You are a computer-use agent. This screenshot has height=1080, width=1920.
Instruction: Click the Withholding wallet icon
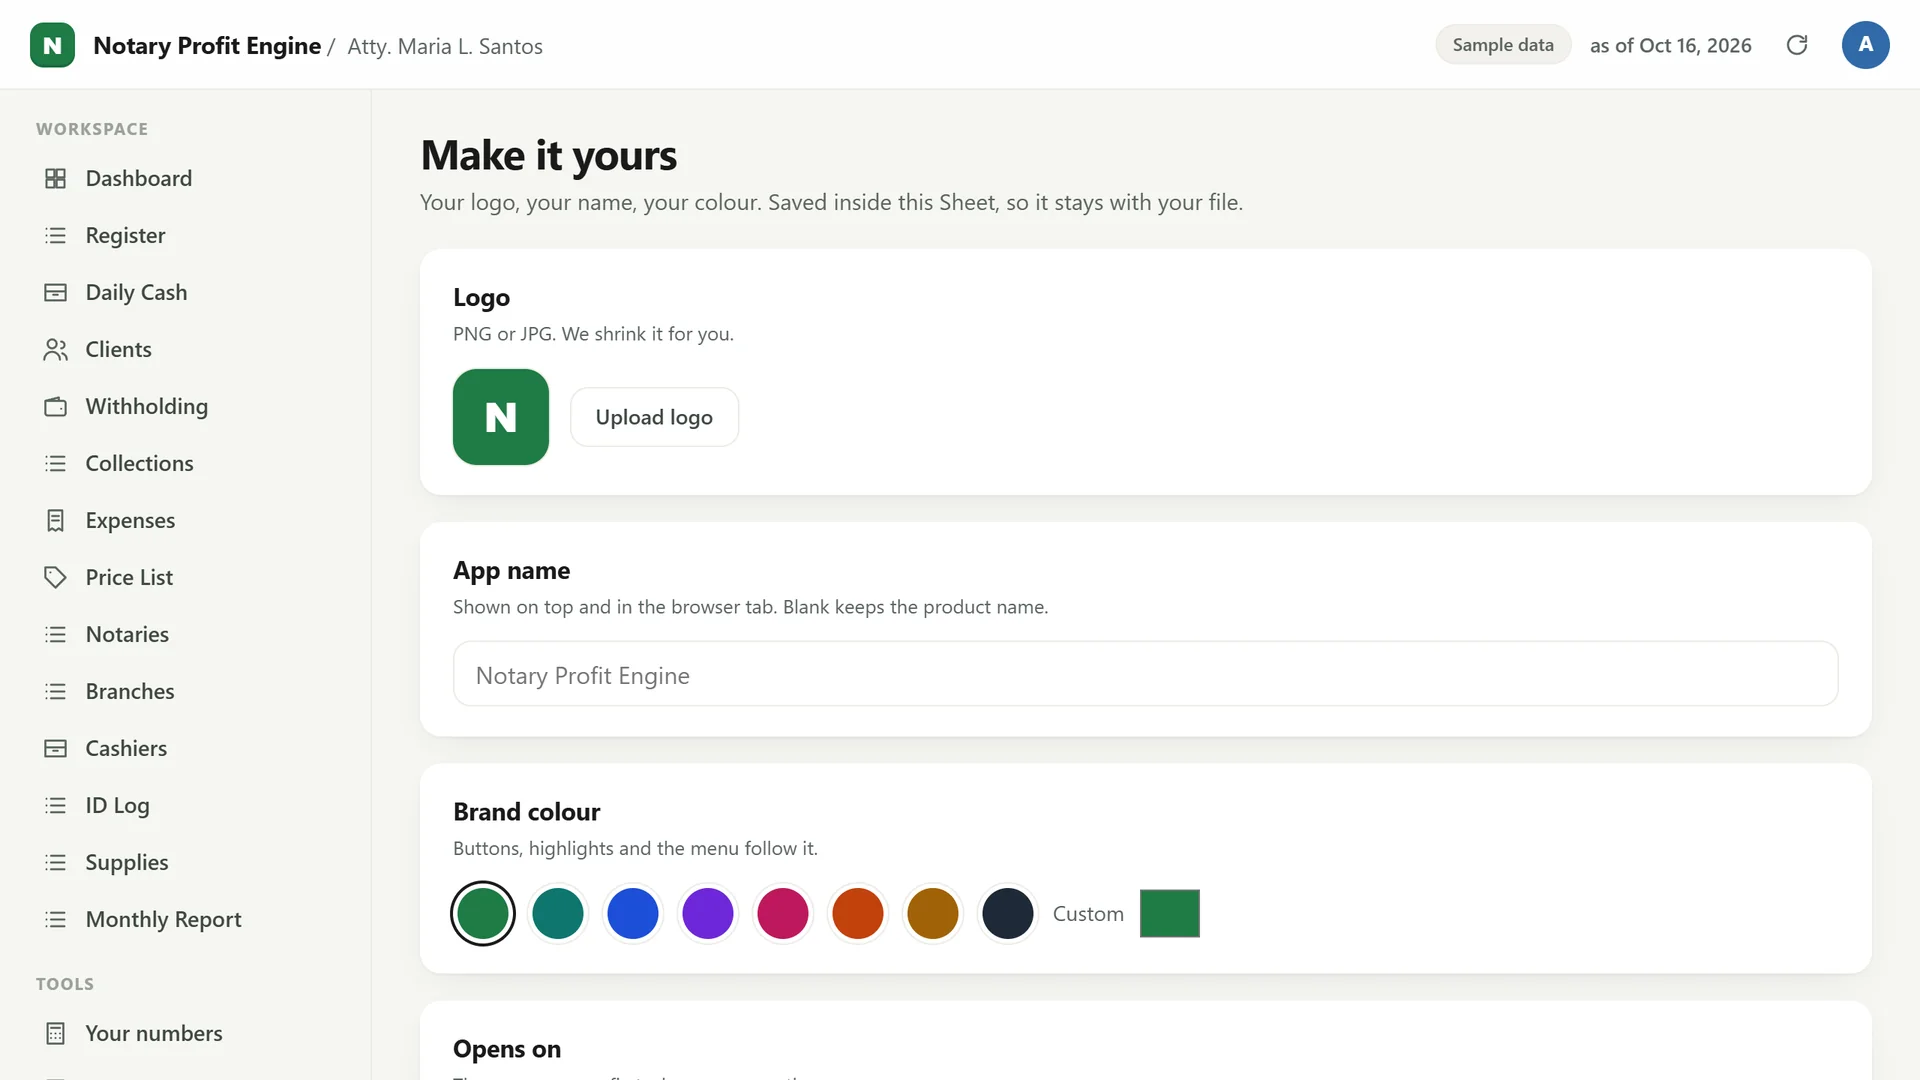(56, 406)
